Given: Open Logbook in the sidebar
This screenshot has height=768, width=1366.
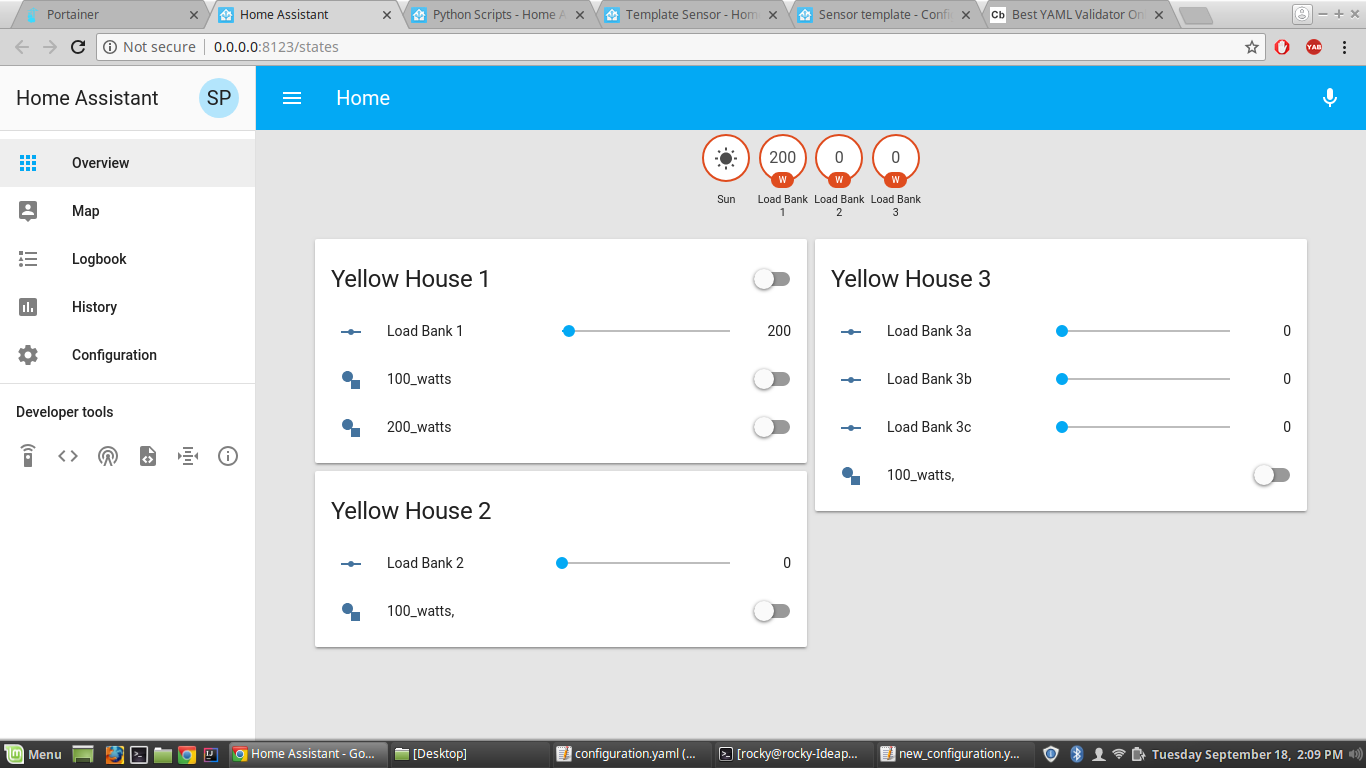Looking at the screenshot, I should pyautogui.click(x=127, y=259).
